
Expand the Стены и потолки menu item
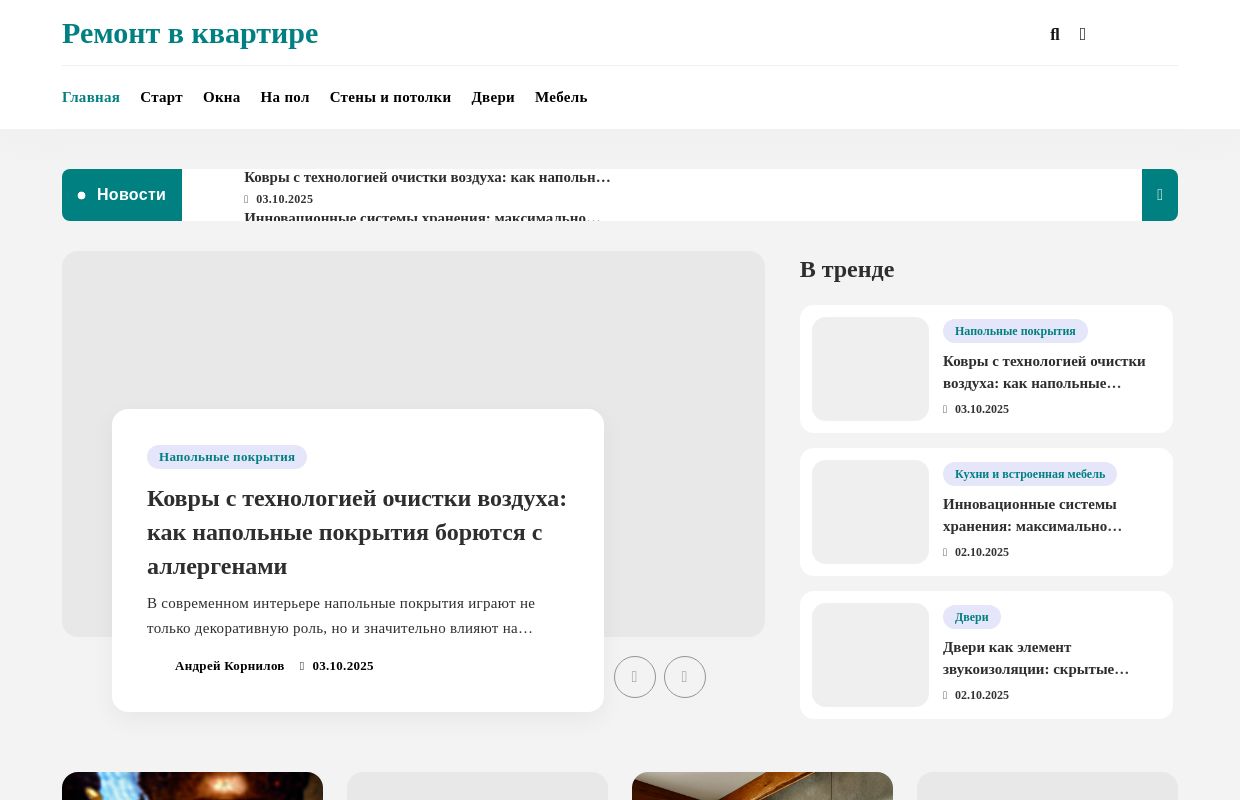pos(390,97)
